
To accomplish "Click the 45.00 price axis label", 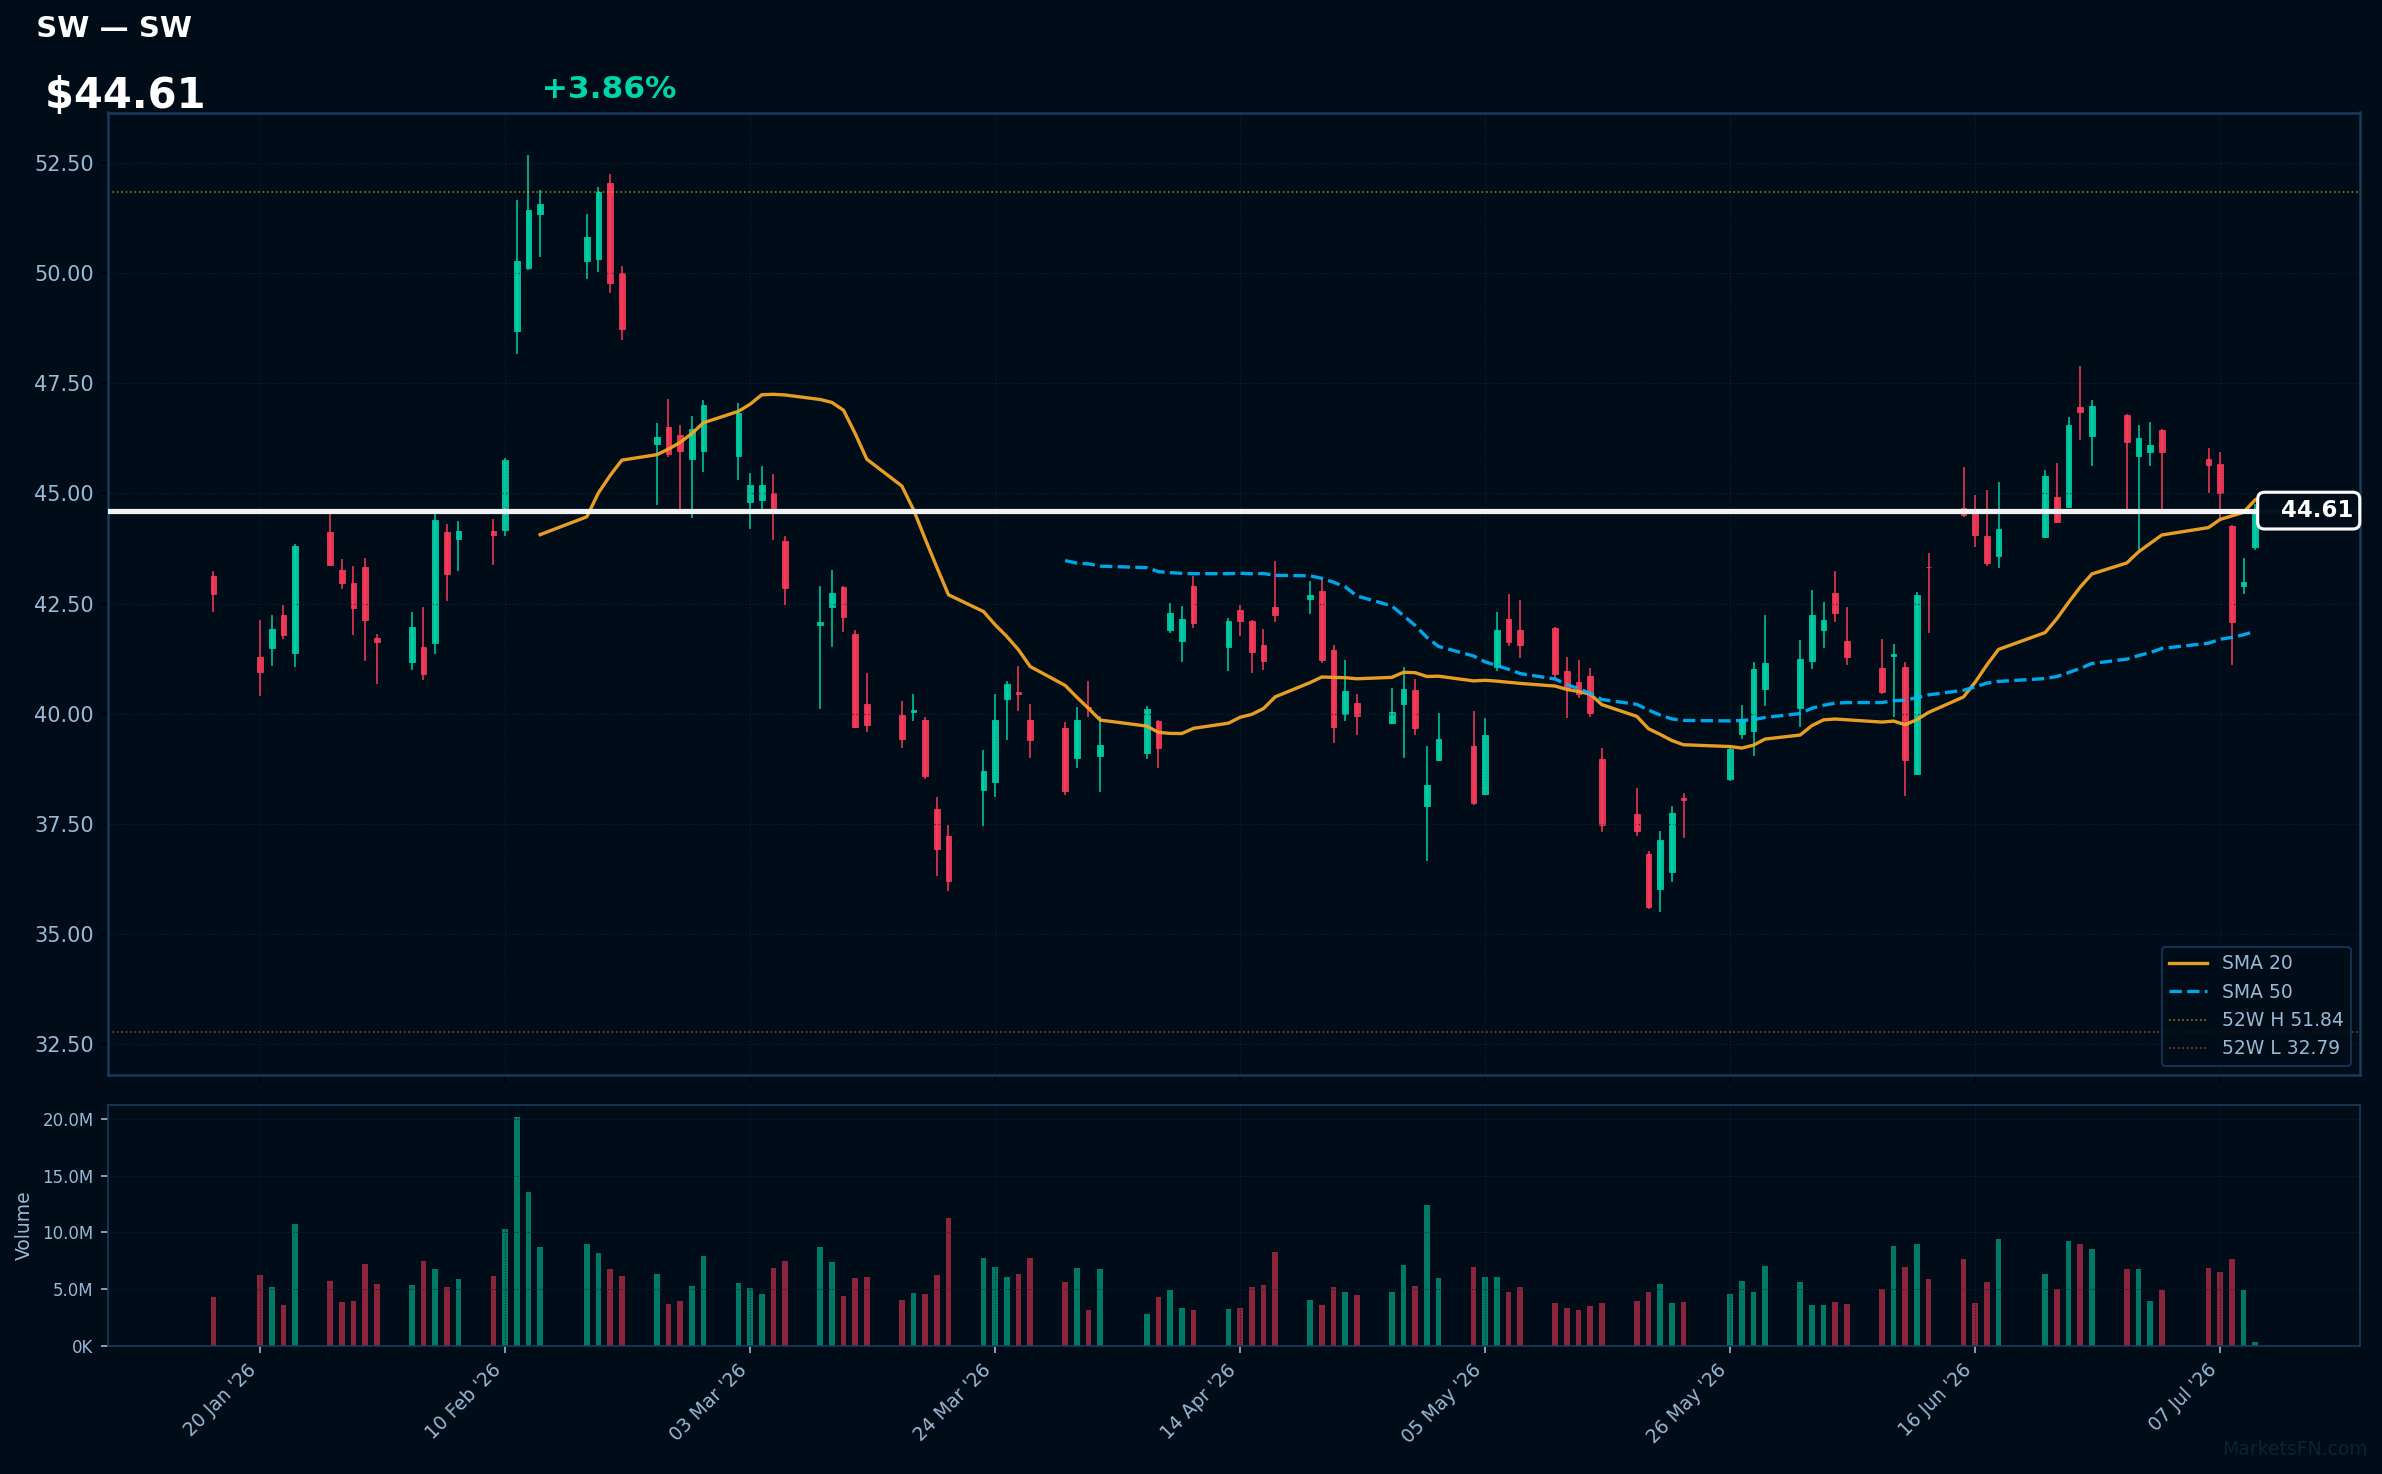I will tap(64, 494).
